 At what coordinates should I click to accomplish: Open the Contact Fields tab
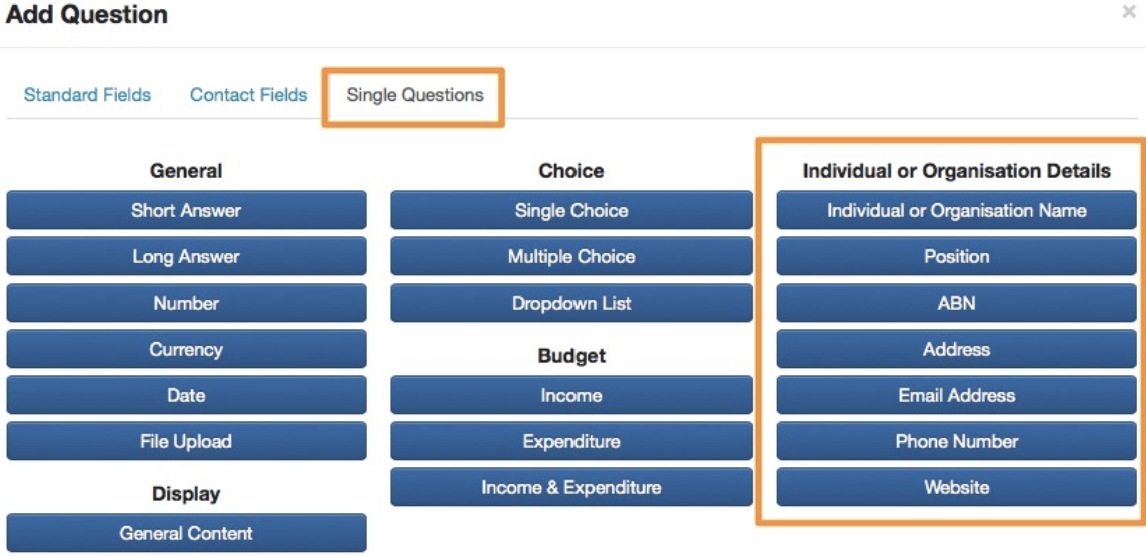point(248,95)
